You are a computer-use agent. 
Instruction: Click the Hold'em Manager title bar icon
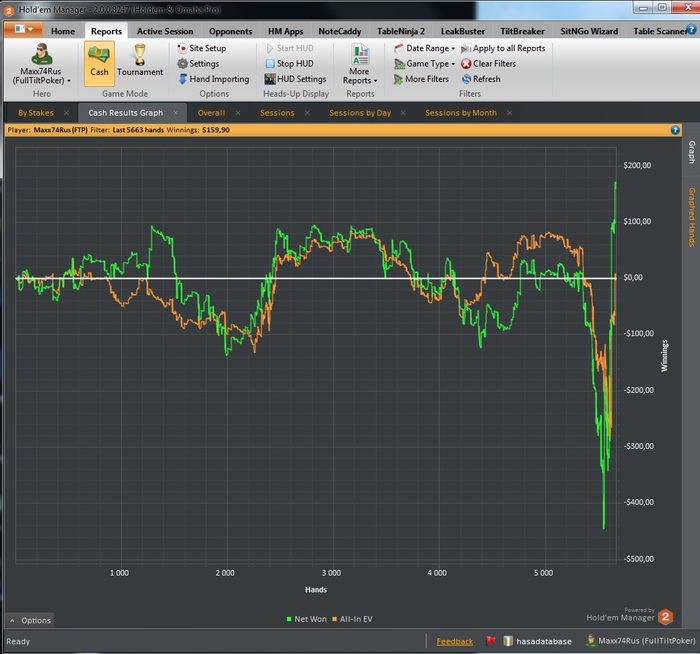point(9,10)
